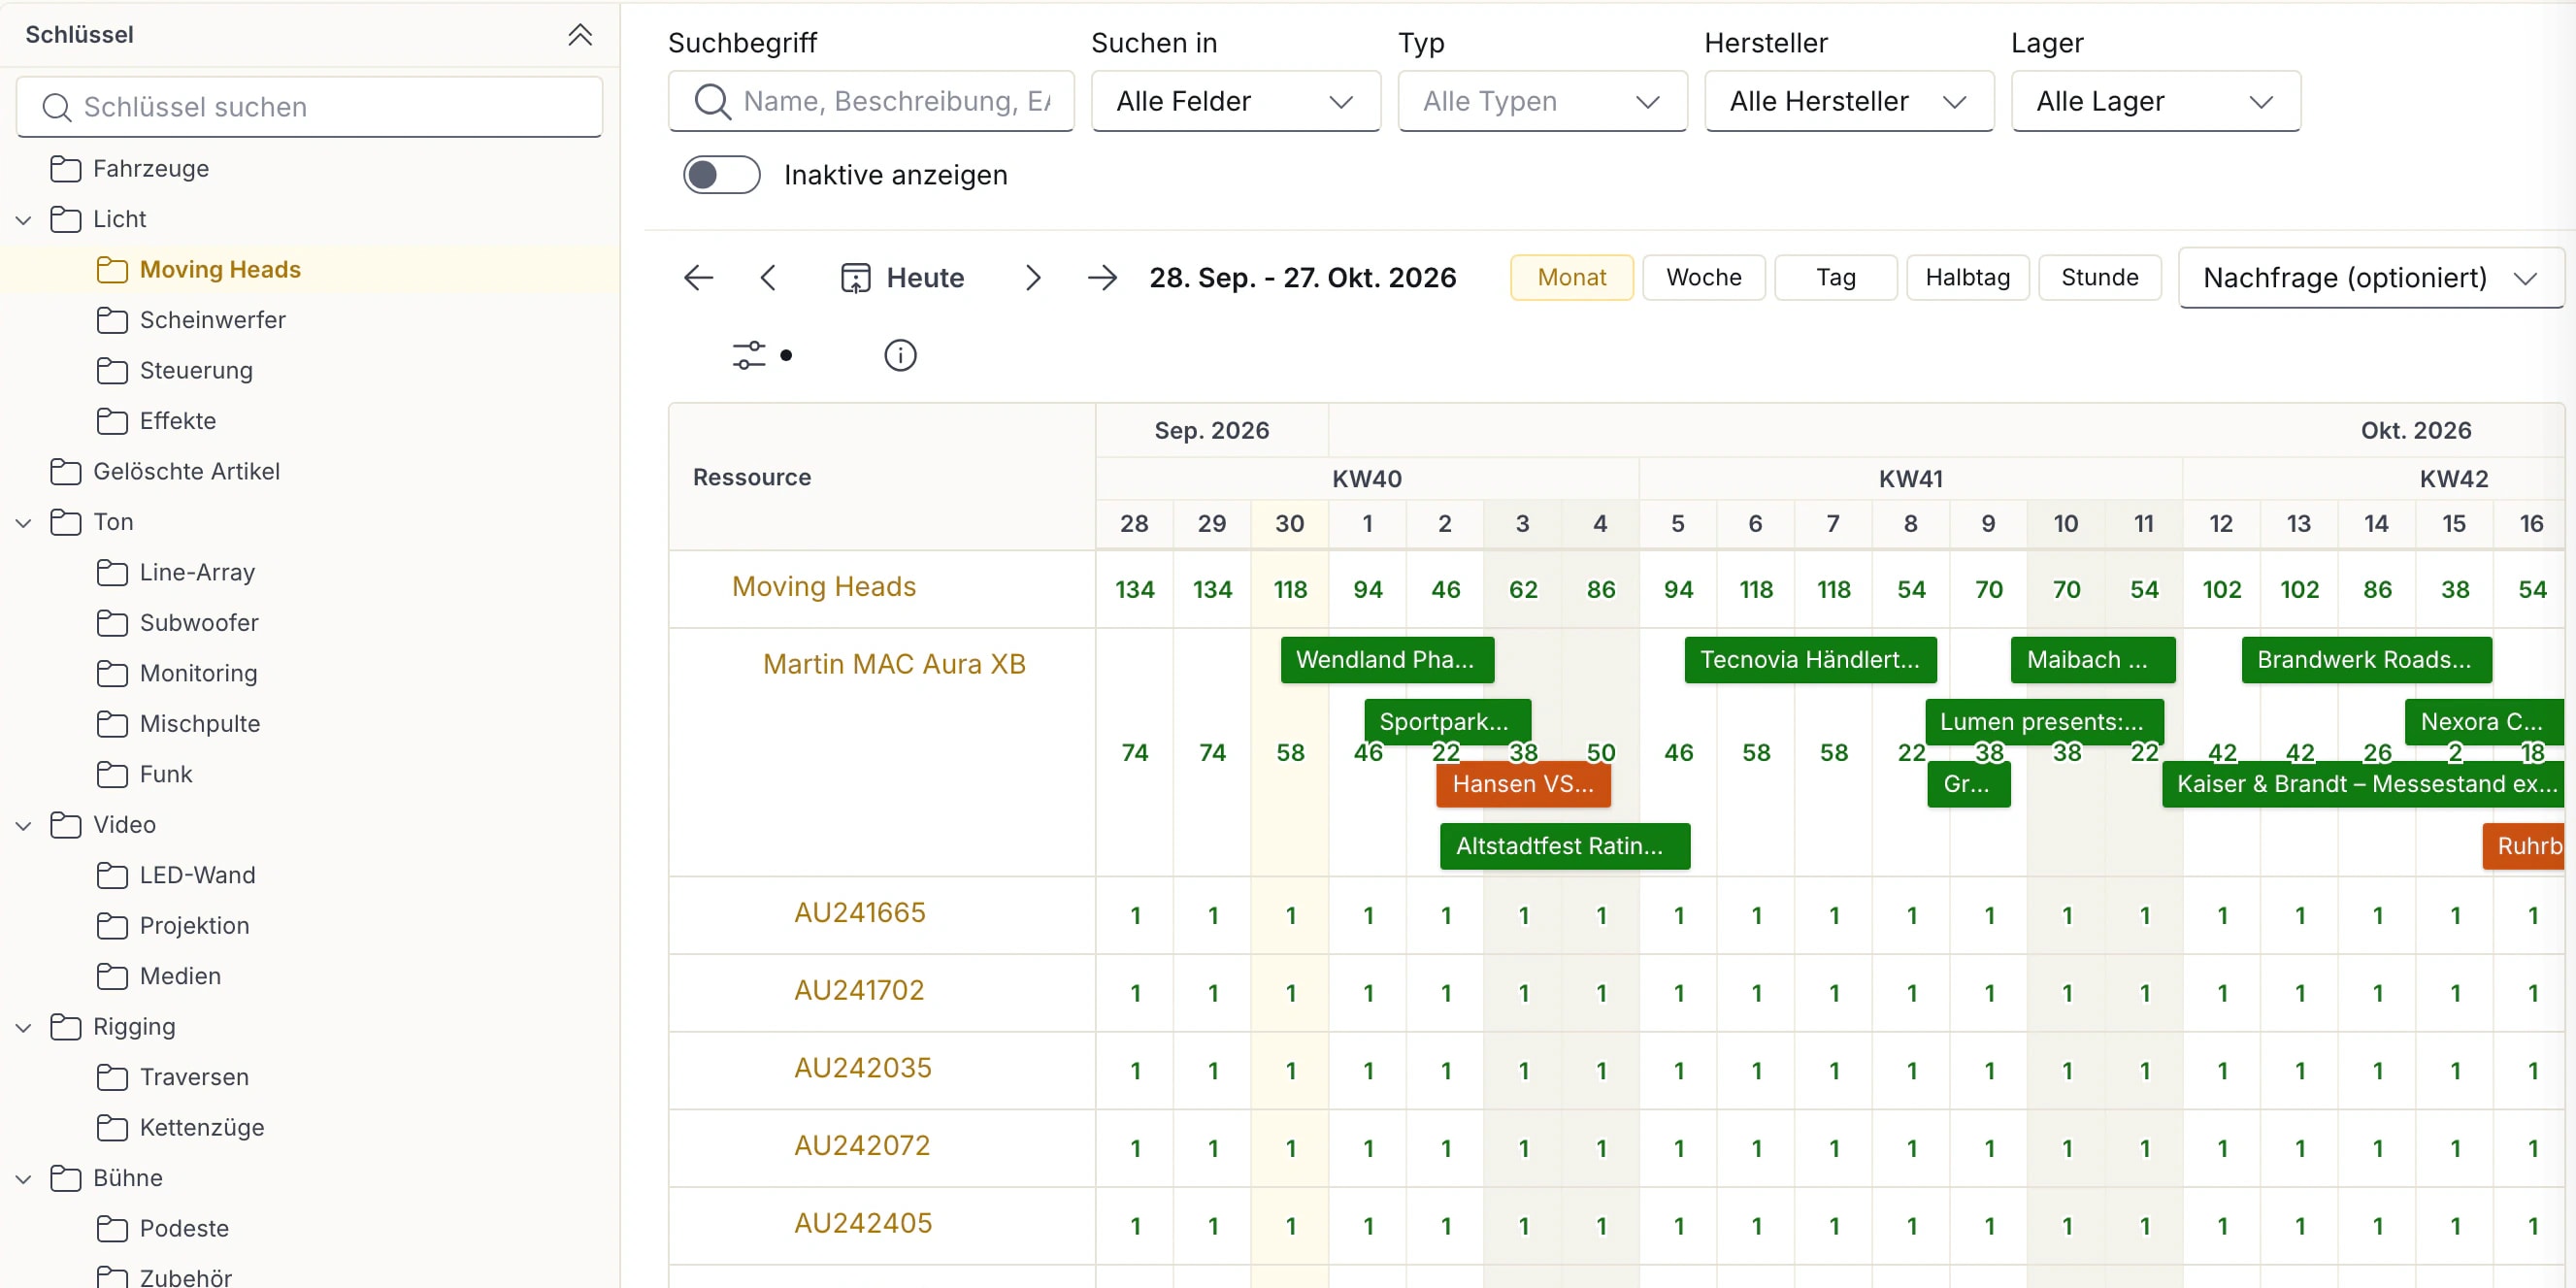The image size is (2576, 1288).
Task: Jump forward with the long right arrow
Action: pos(1102,277)
